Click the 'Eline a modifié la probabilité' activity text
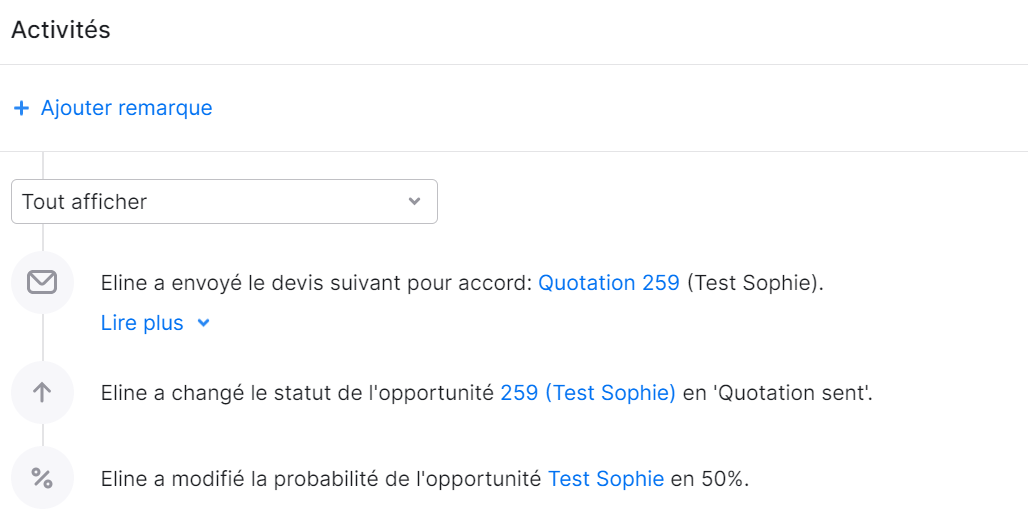Viewport: 1028px width, 509px height. tap(321, 479)
